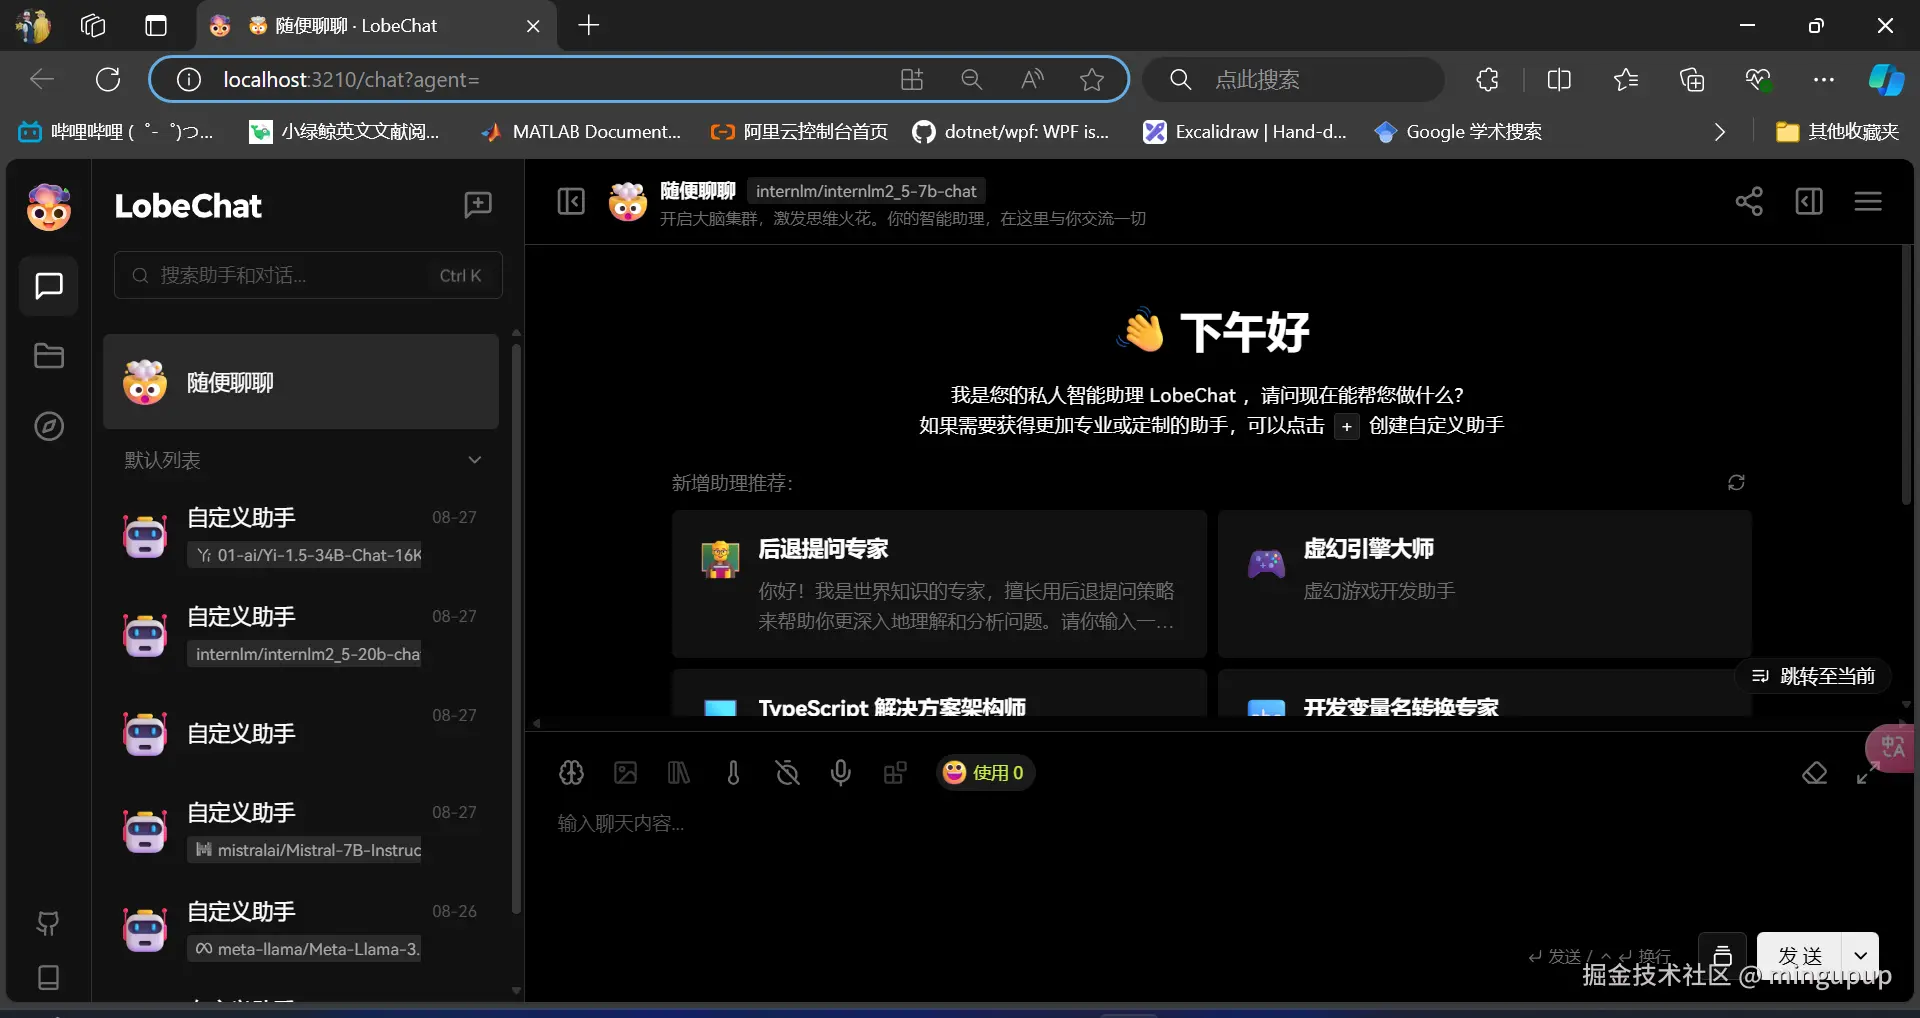The height and width of the screenshot is (1018, 1920).
Task: Click the new assistant plus icon beside LobeChat
Action: (x=478, y=205)
